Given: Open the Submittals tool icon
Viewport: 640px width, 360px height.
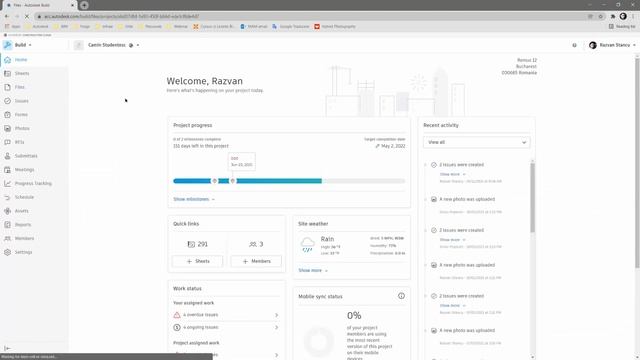Looking at the screenshot, I should [7, 156].
